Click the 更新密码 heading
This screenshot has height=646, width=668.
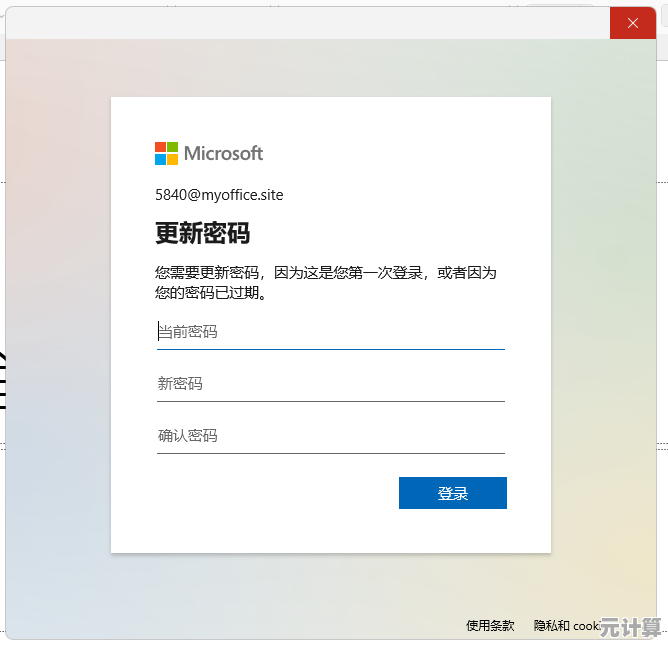click(x=202, y=233)
